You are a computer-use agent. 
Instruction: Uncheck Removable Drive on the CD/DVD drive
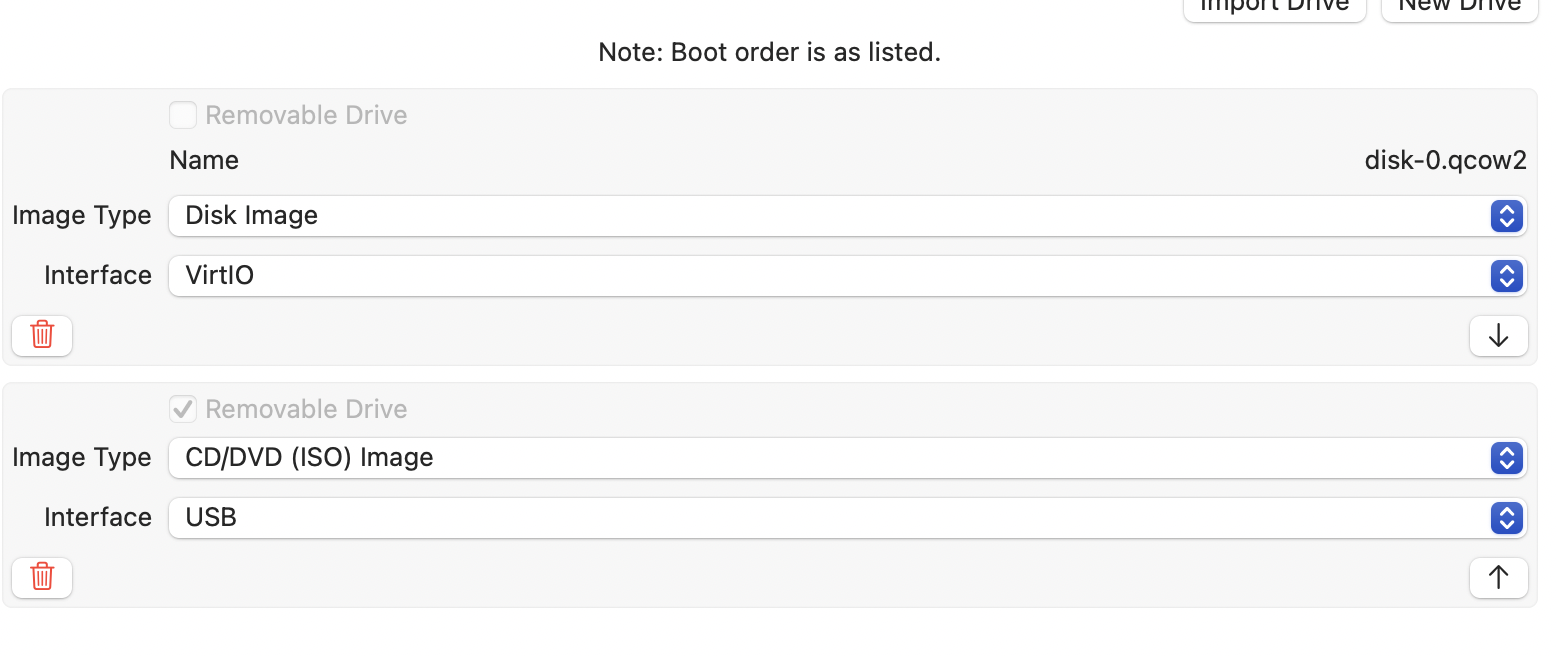(x=183, y=409)
